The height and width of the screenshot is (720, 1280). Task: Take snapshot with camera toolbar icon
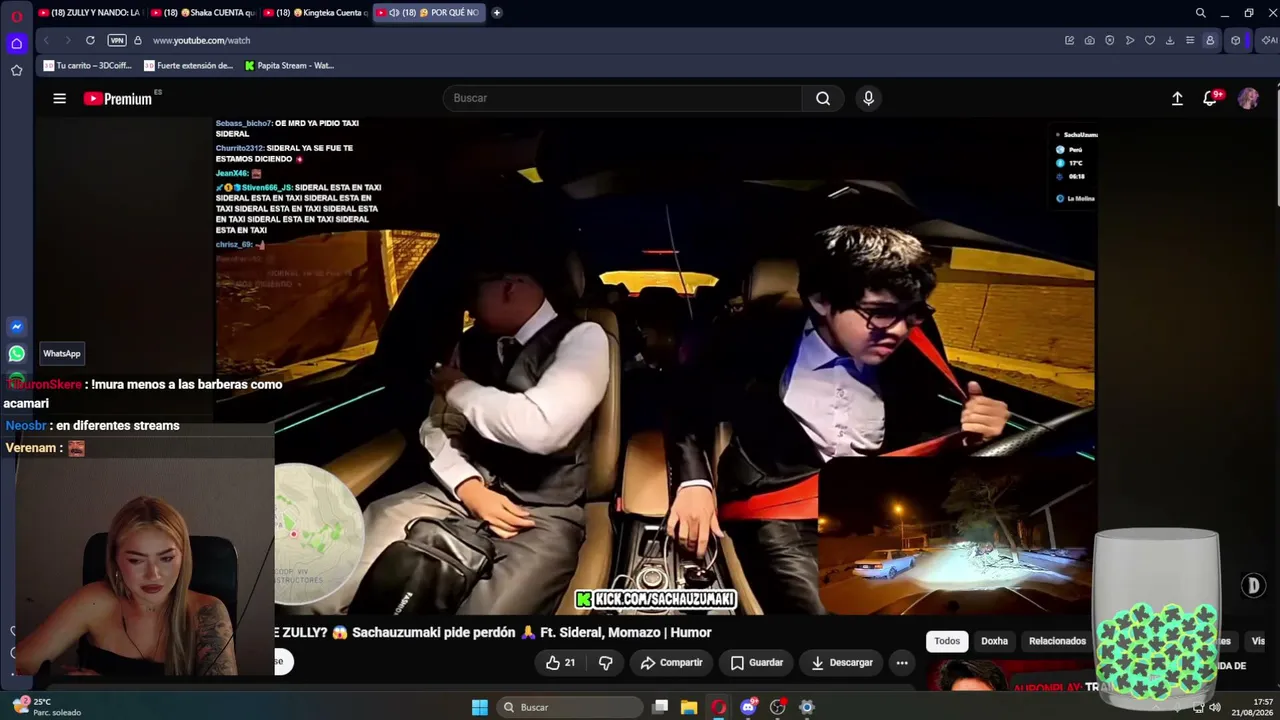coord(1089,40)
